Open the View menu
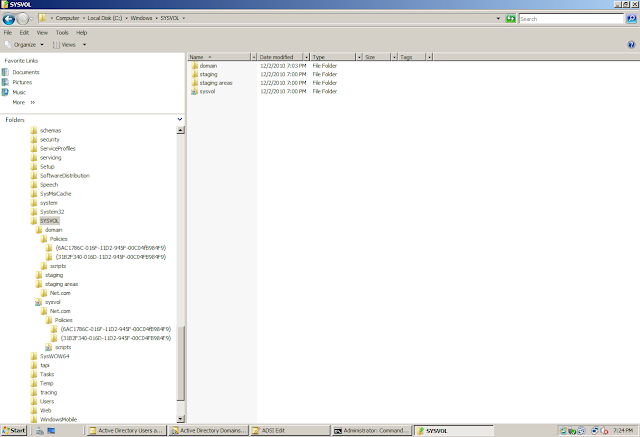 coord(42,33)
